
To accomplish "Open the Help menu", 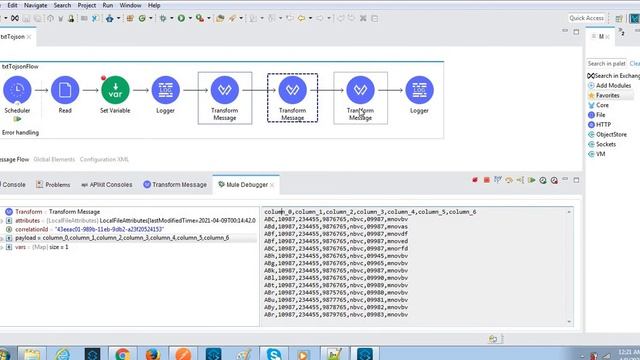I will 154,5.
